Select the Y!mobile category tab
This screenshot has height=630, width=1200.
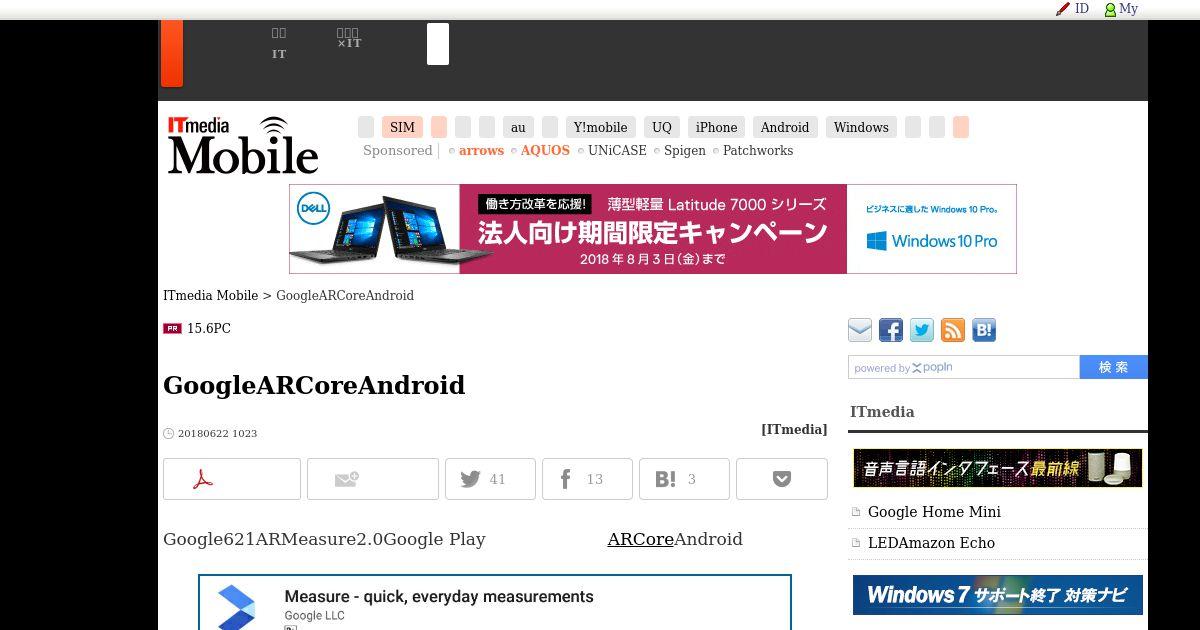coord(601,127)
